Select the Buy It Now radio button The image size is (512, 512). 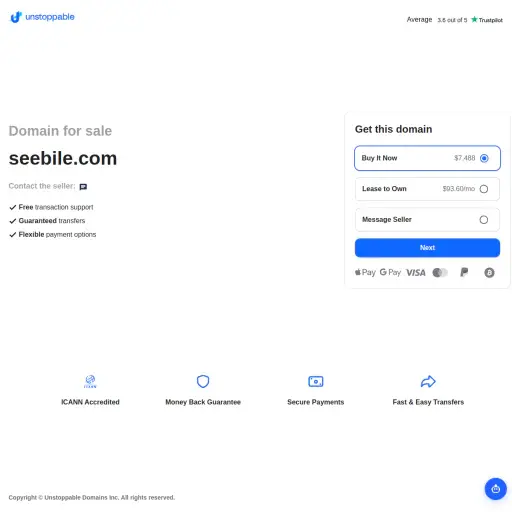[484, 158]
